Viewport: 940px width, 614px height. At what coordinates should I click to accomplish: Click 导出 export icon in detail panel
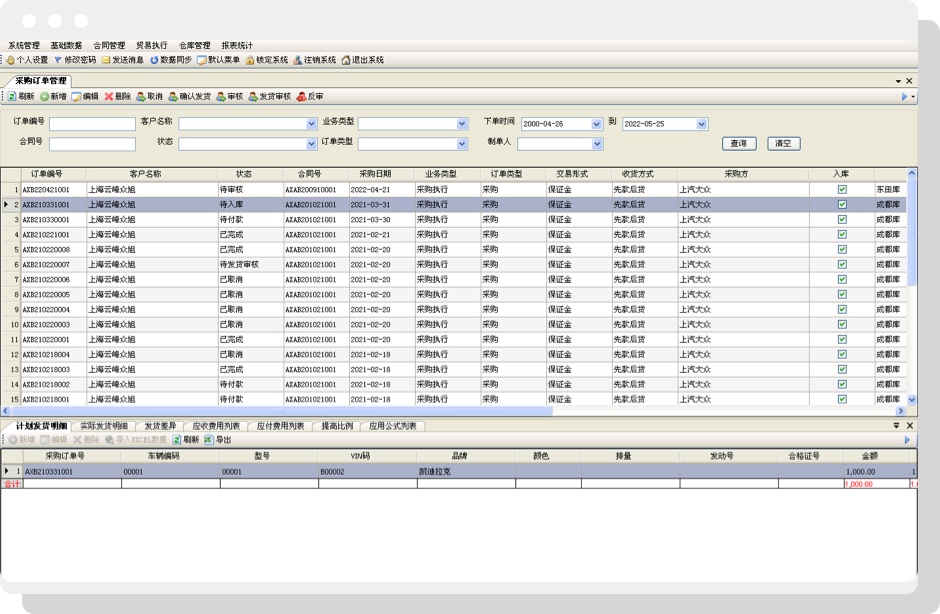(209, 440)
